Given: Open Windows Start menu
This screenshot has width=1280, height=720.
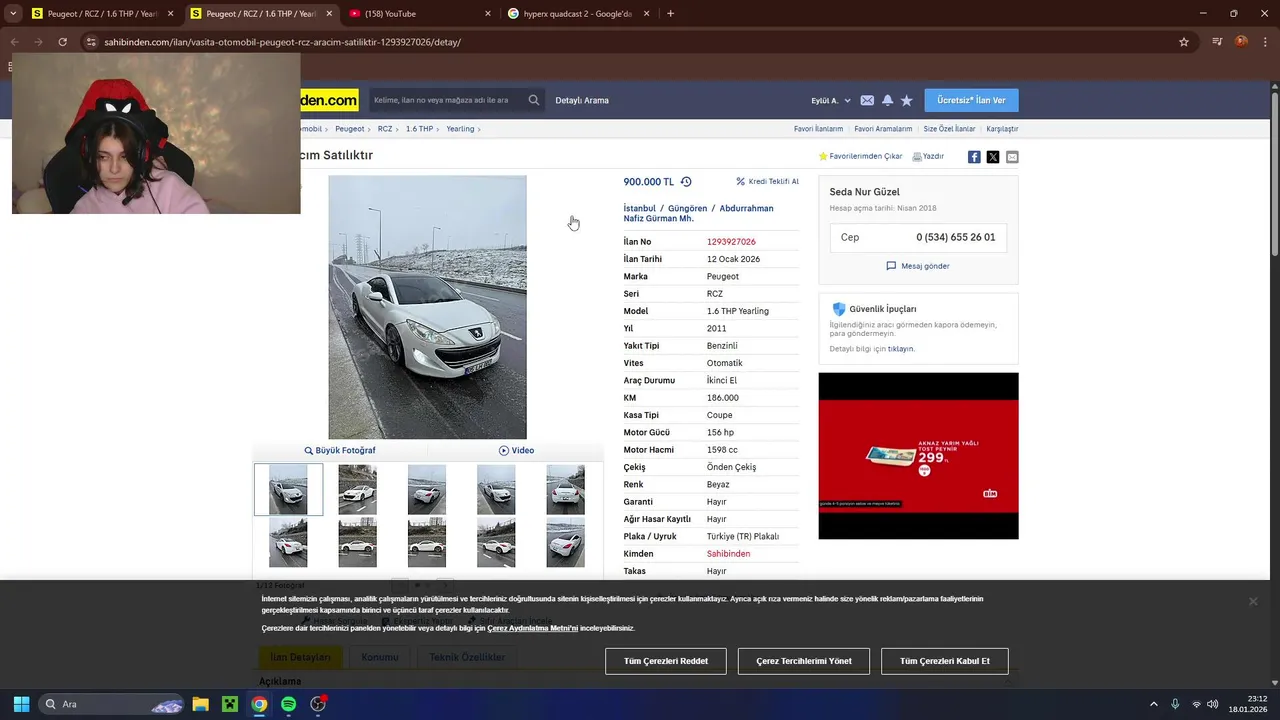Looking at the screenshot, I should click(x=21, y=704).
